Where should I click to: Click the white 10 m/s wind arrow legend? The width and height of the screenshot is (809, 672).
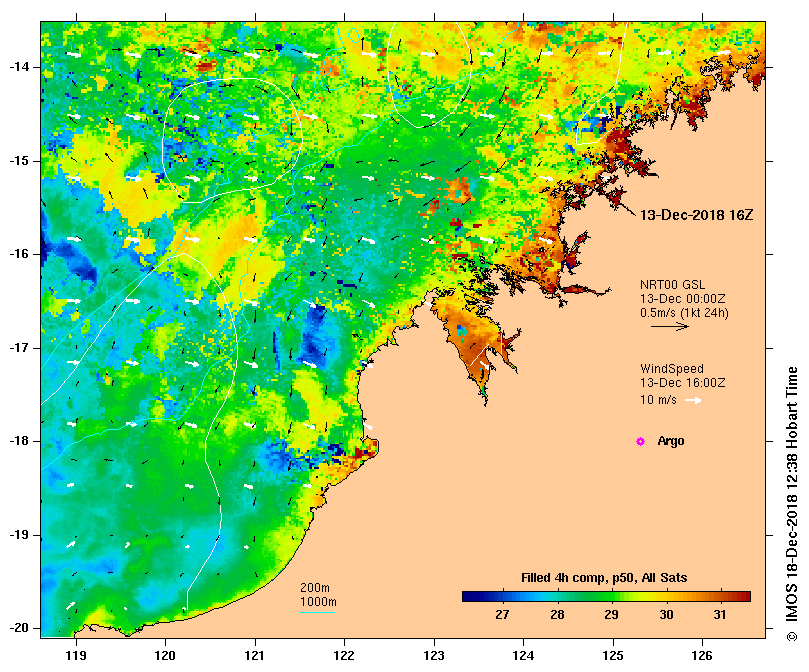pos(693,400)
